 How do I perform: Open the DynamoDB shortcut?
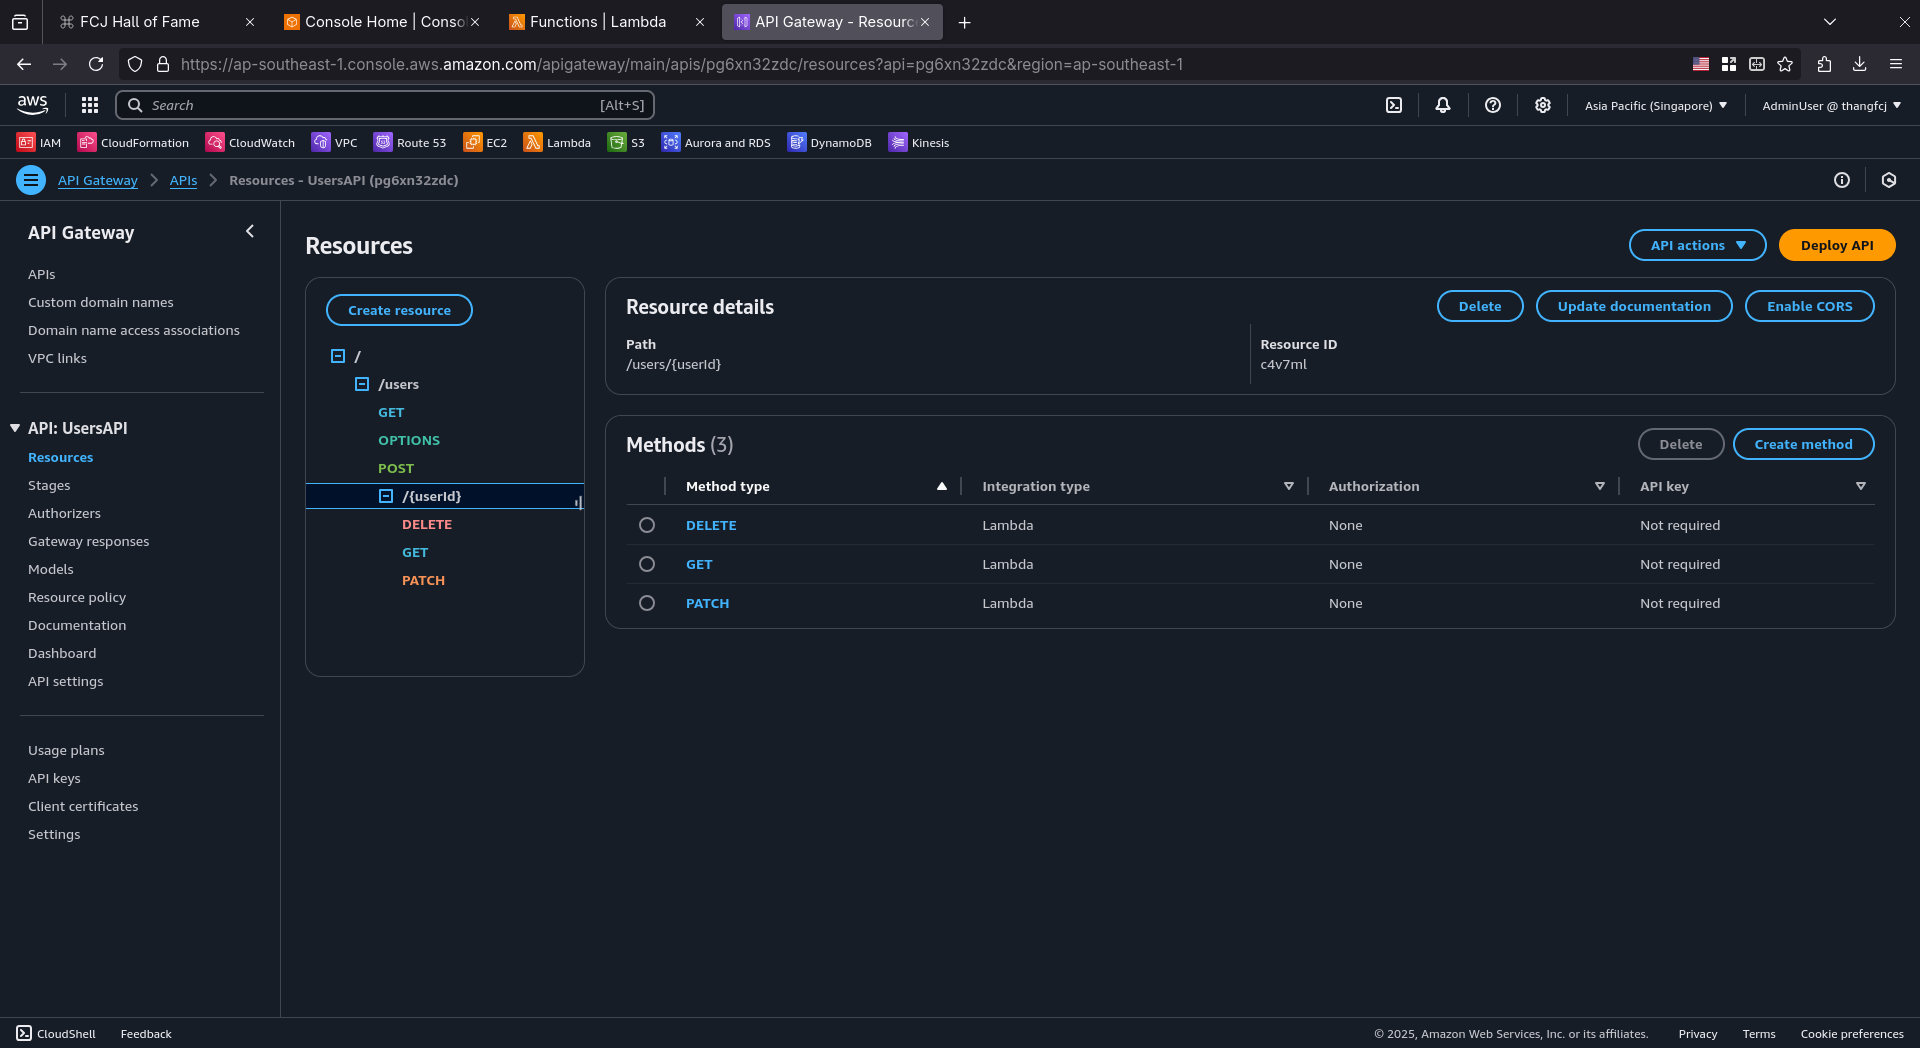pyautogui.click(x=829, y=143)
